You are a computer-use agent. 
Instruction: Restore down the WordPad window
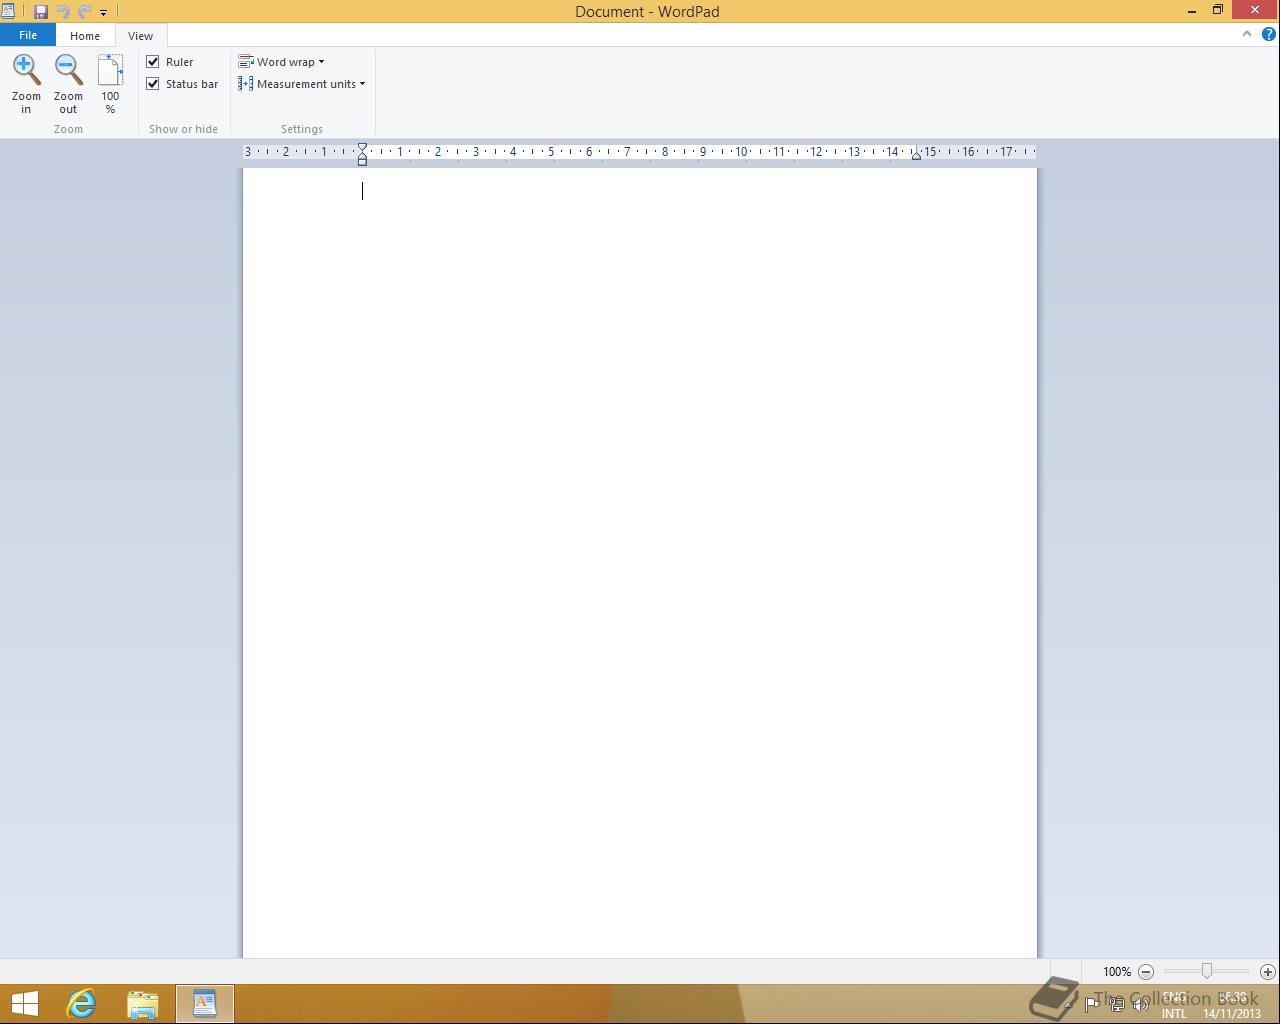1218,10
